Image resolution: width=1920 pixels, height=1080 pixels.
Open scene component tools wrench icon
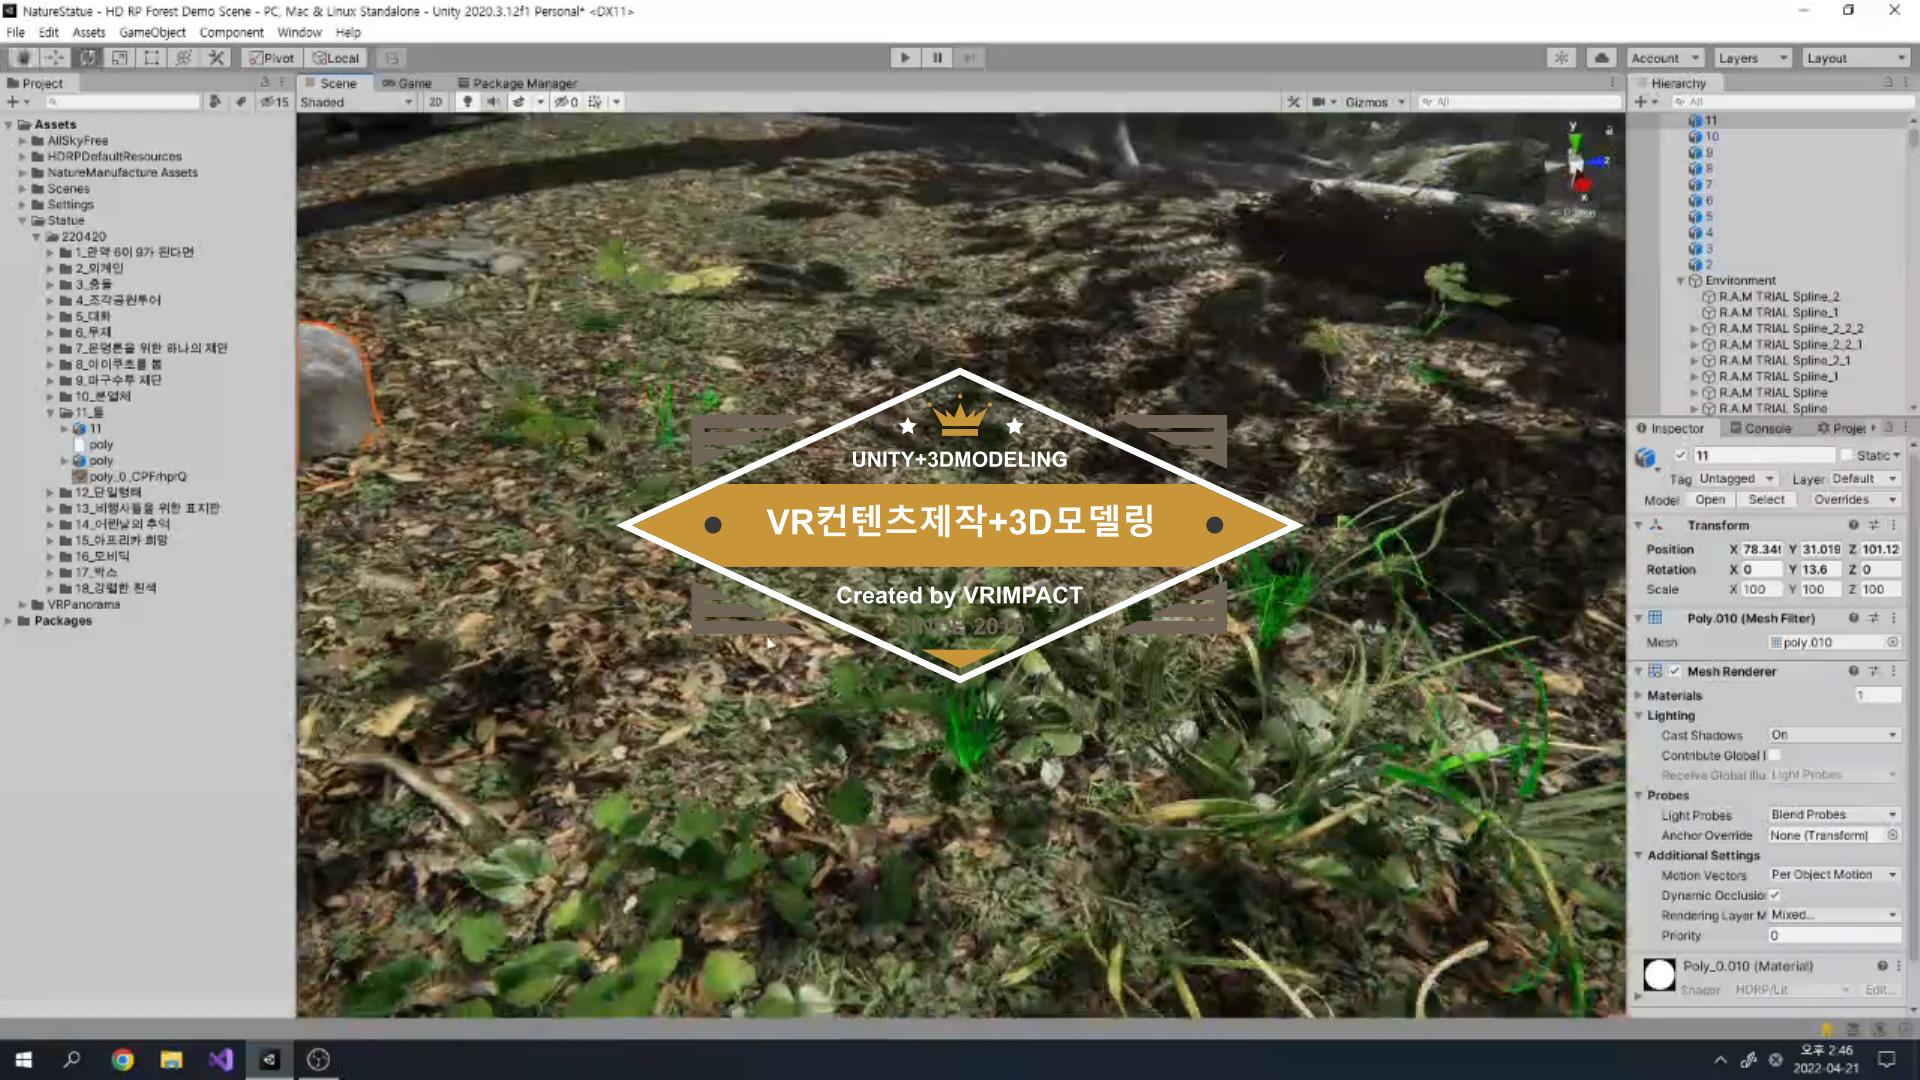tap(1293, 102)
